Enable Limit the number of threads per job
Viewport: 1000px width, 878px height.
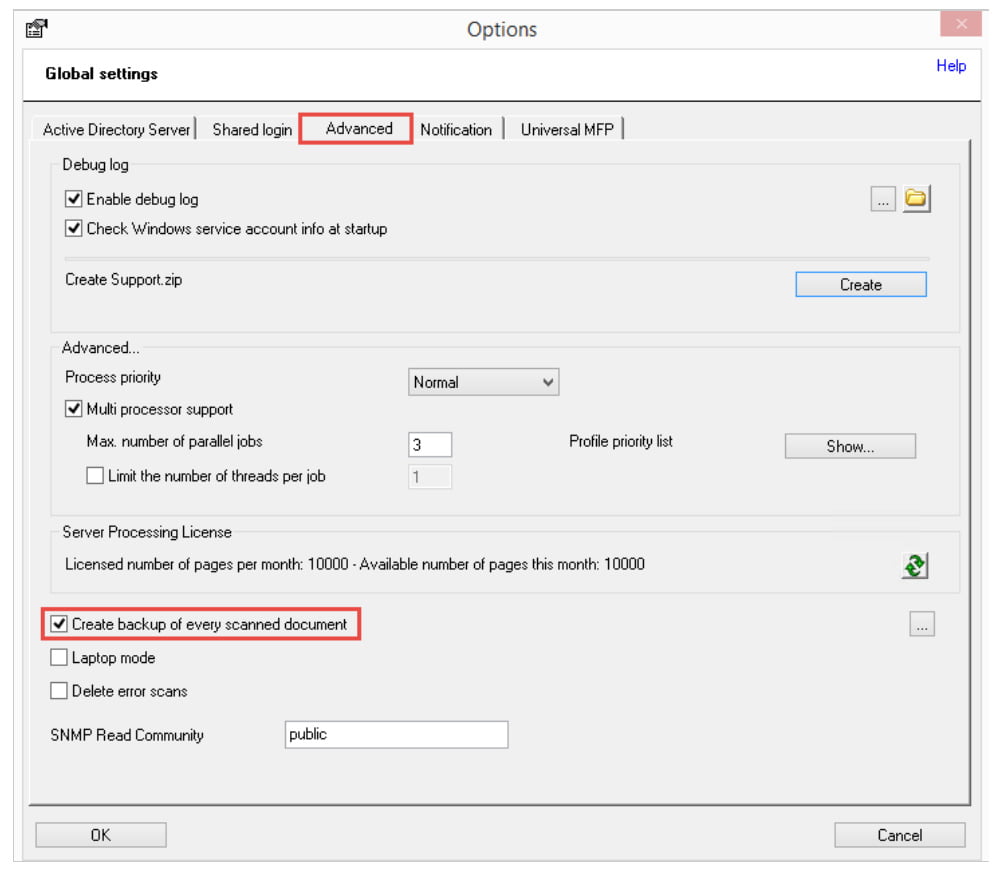[95, 476]
